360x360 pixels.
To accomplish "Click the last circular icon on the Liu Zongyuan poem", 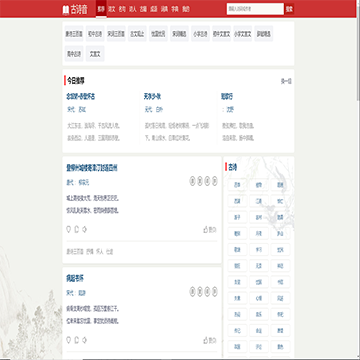I will pos(215,181).
